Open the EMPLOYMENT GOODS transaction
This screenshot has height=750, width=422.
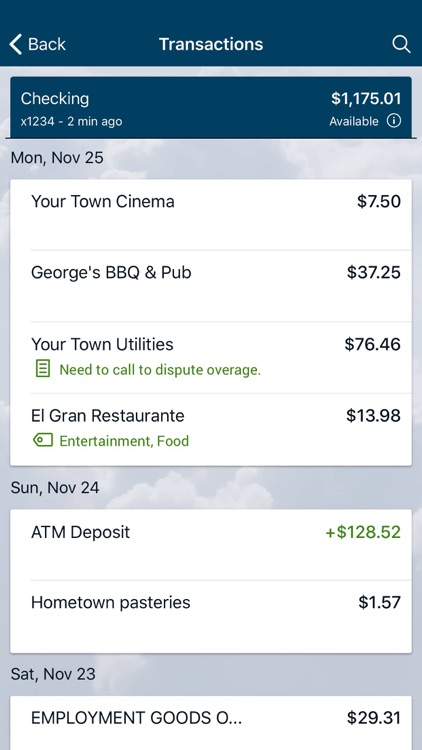coord(211,723)
